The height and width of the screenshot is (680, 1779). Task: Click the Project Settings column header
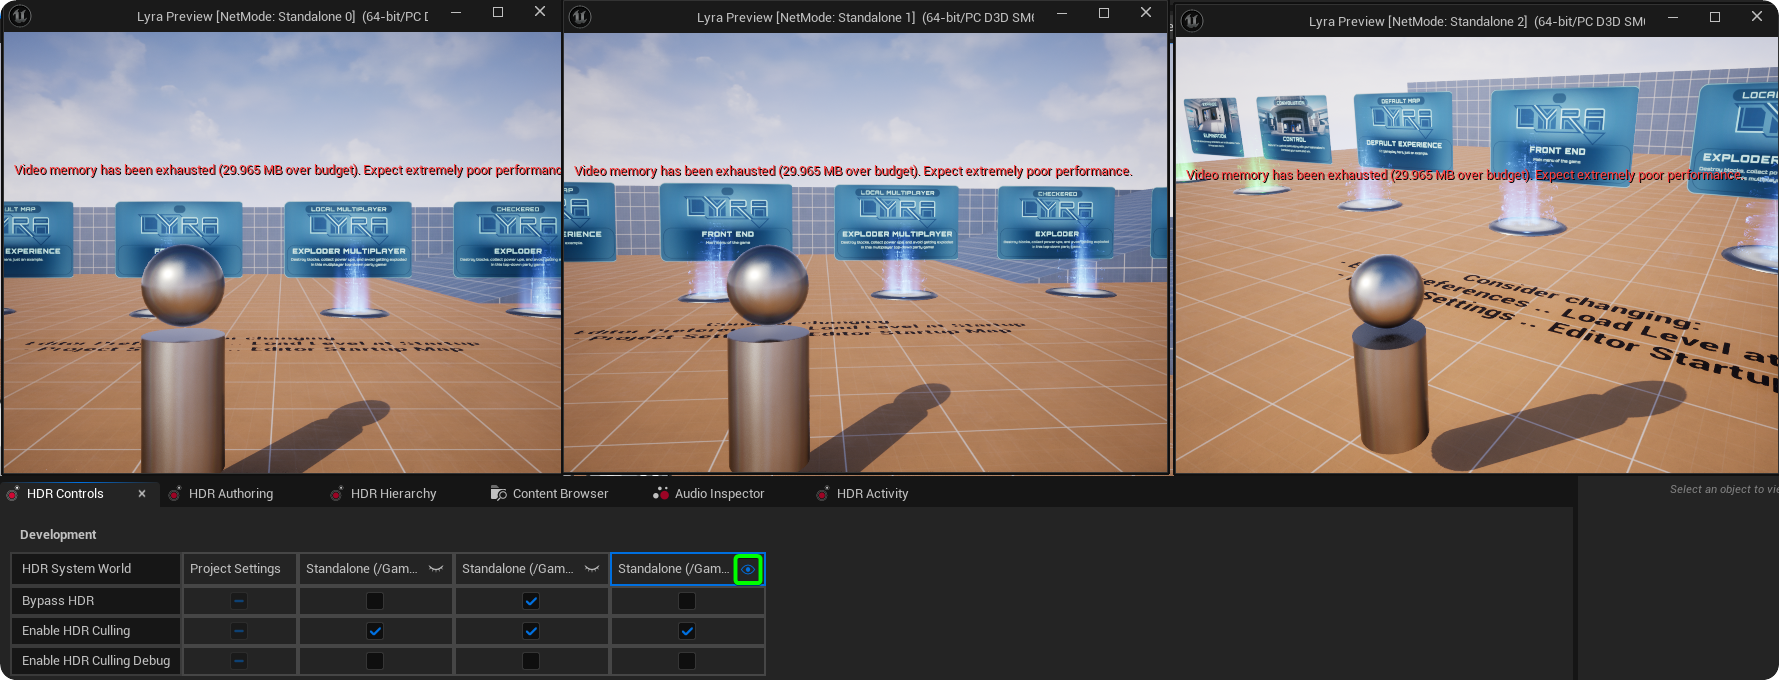[x=239, y=569]
